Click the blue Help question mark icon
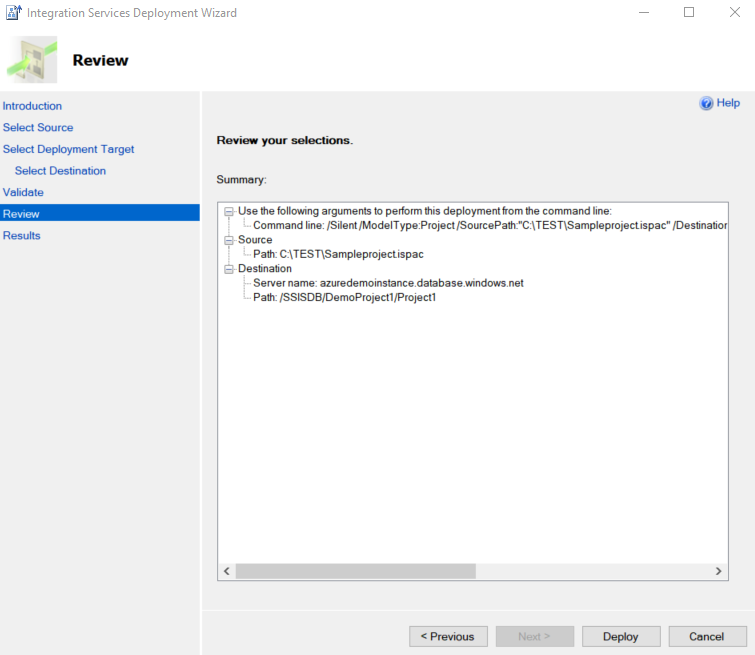Image resolution: width=755 pixels, height=655 pixels. 706,103
